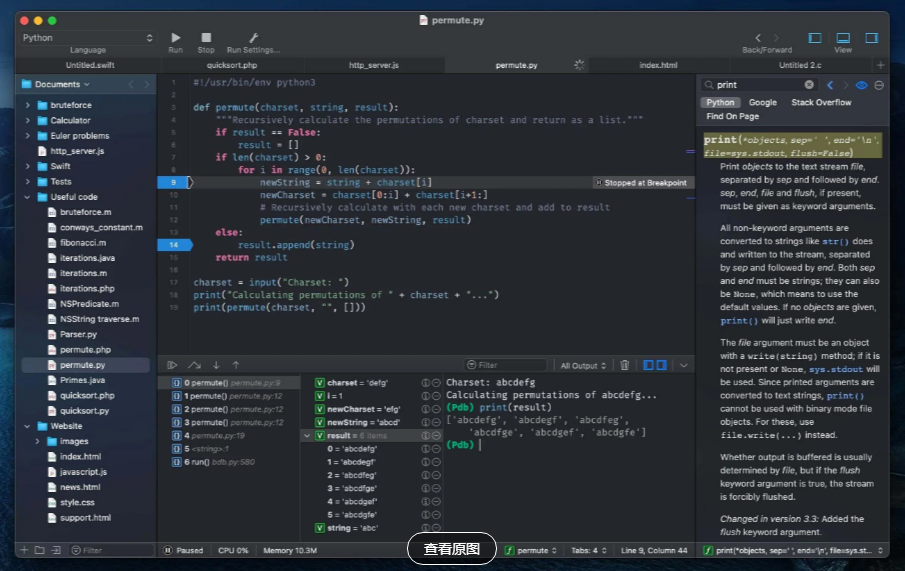Switch to the Untitled.swift tab
The height and width of the screenshot is (571, 905).
(x=90, y=65)
